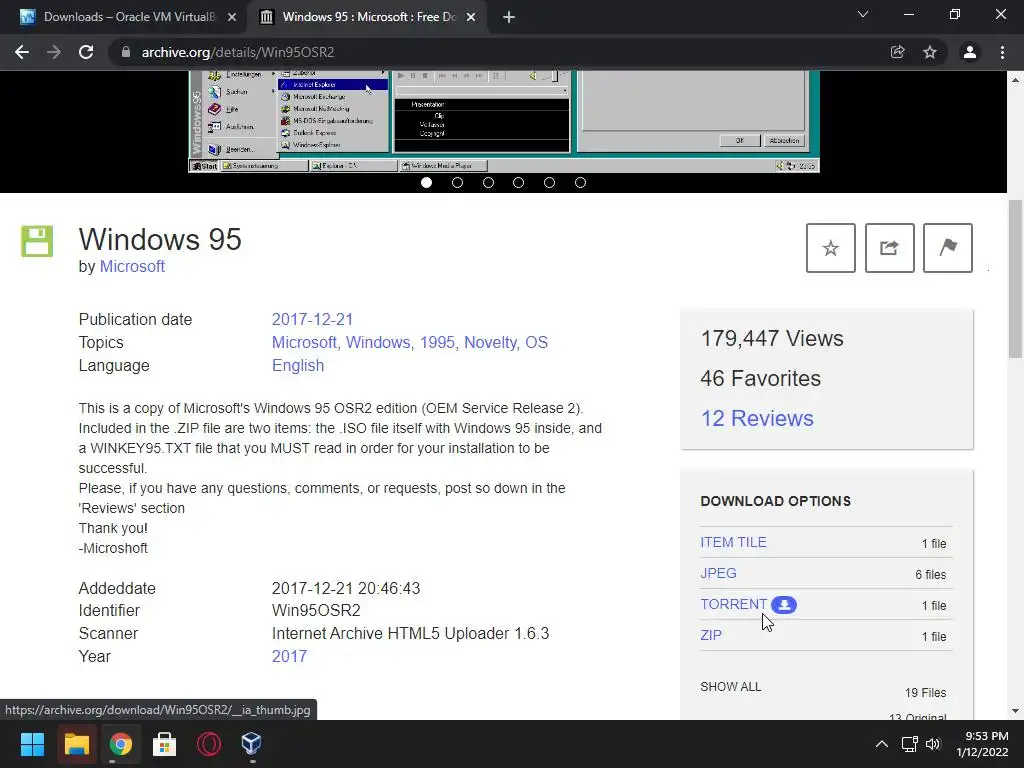
Task: Click the volume speaker tray icon
Action: pyautogui.click(x=933, y=744)
